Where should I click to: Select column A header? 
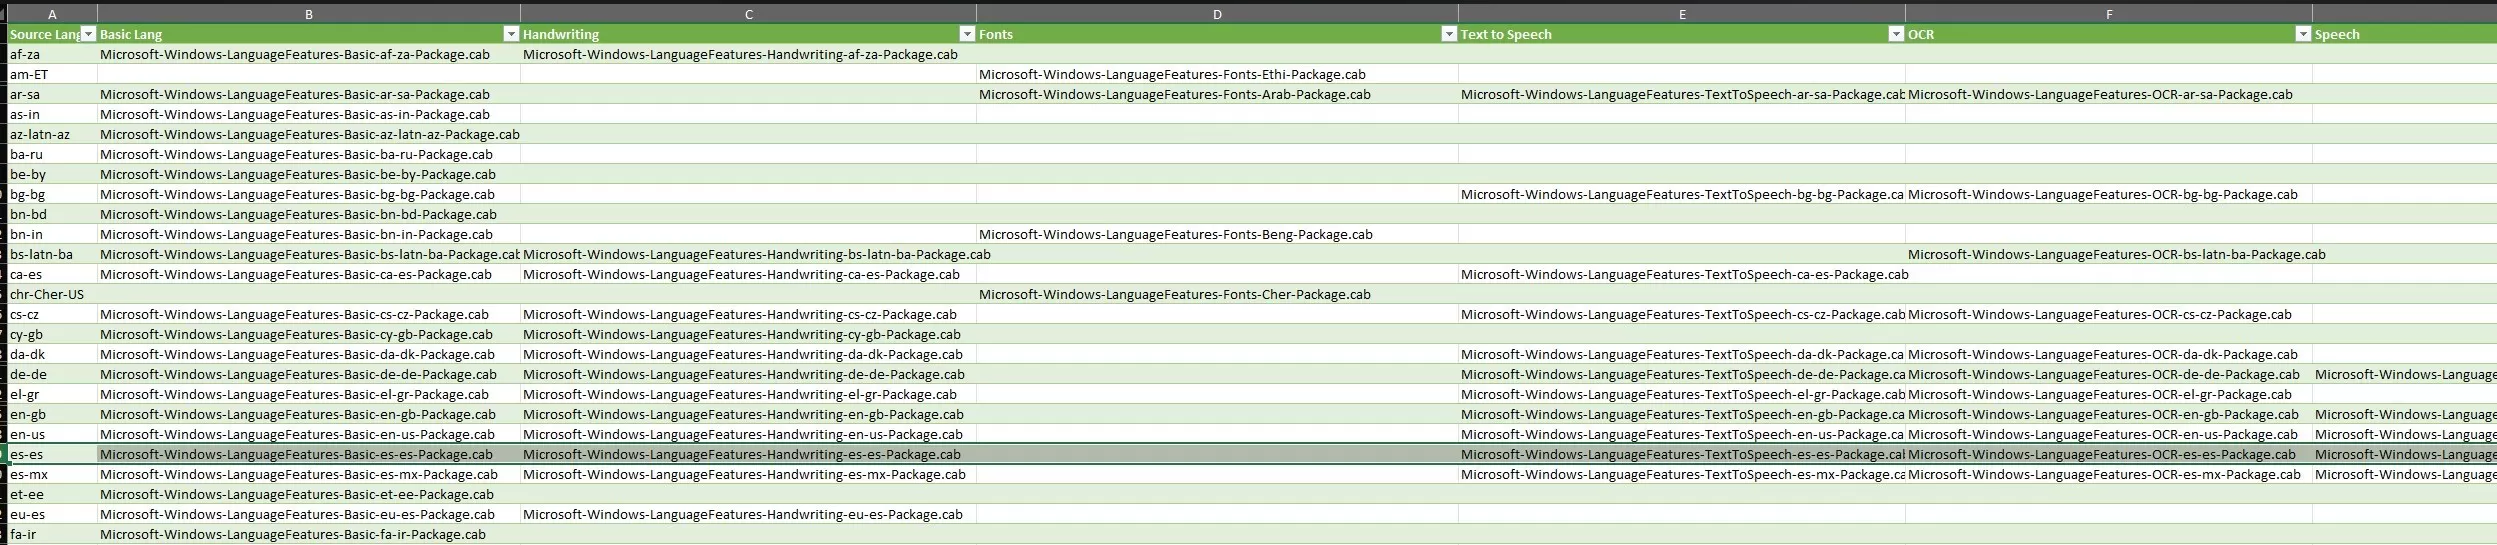tap(52, 14)
